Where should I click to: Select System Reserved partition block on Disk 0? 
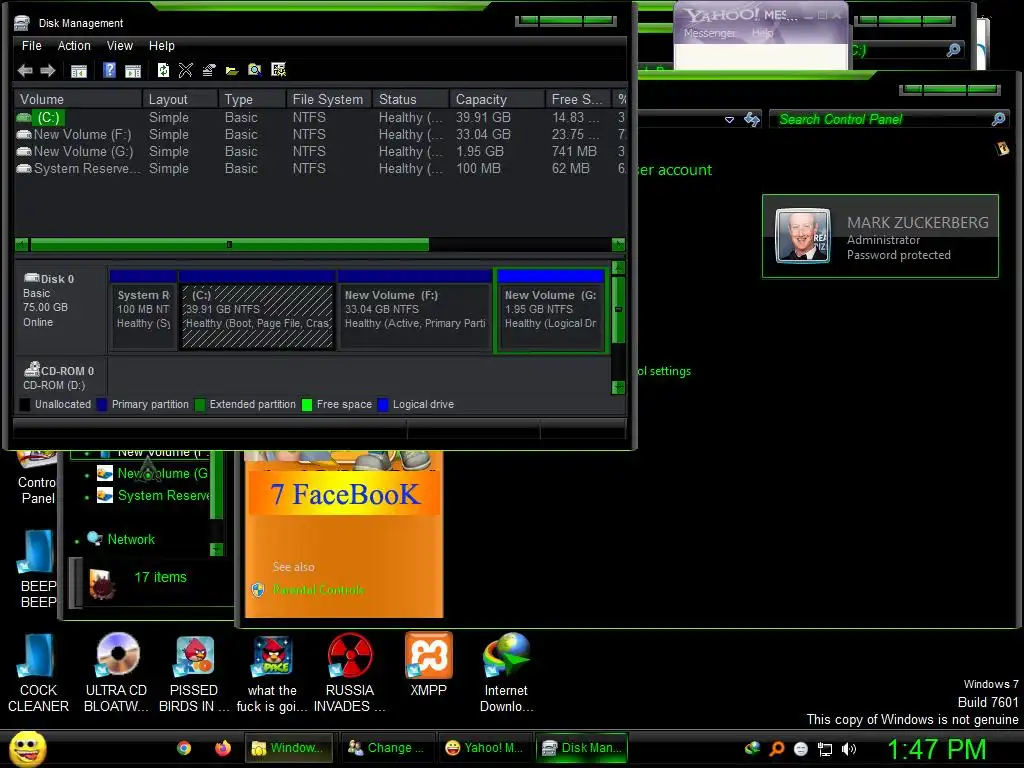pos(144,310)
